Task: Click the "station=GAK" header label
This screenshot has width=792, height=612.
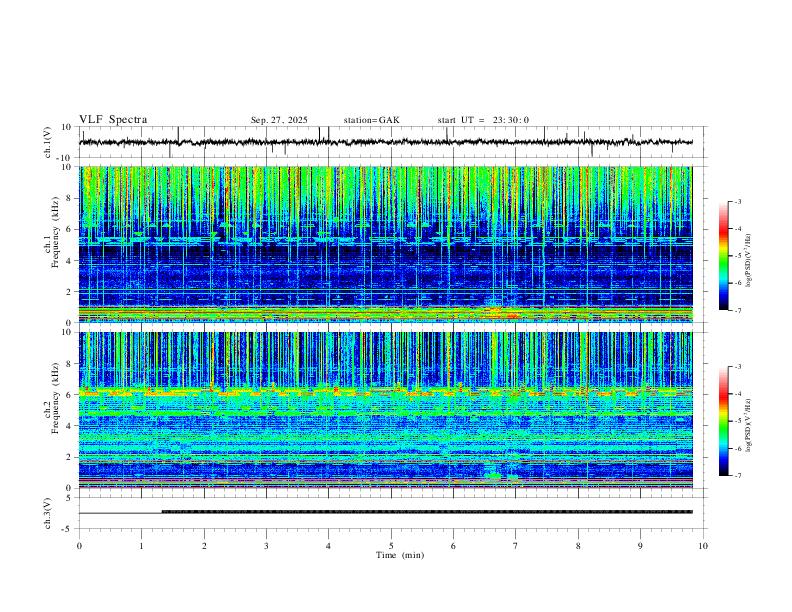Action: (x=371, y=120)
